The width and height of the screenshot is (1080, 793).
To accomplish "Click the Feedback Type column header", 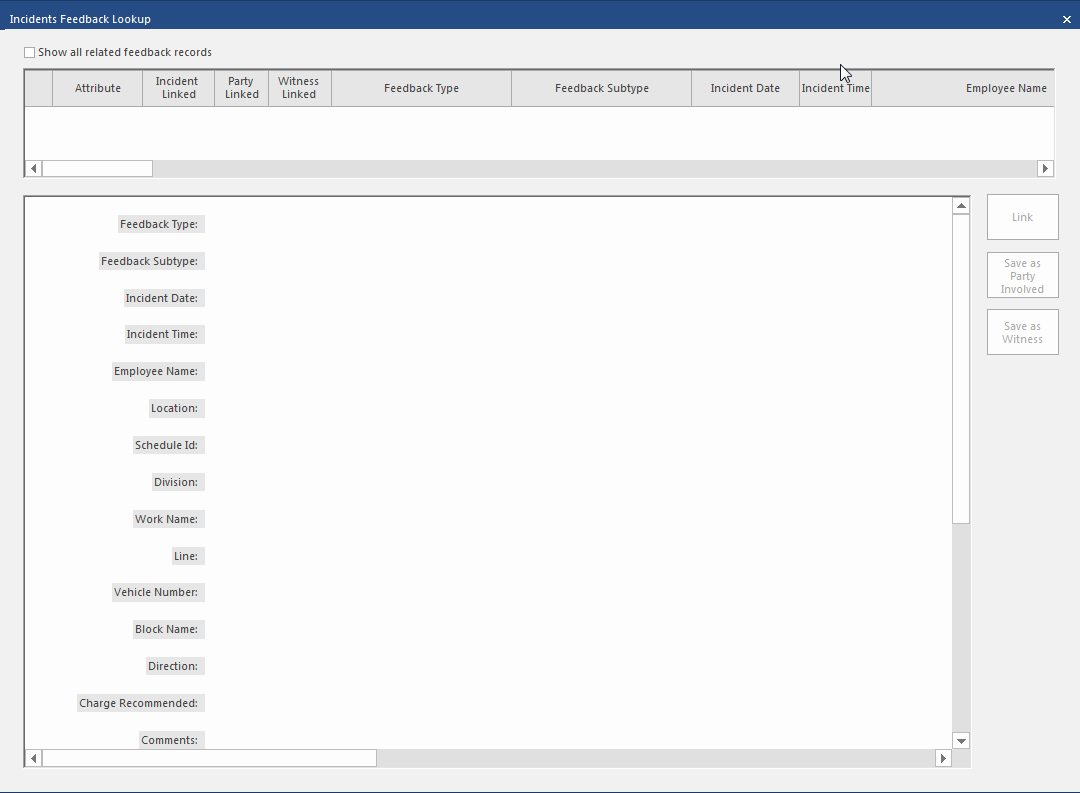I will coord(420,88).
